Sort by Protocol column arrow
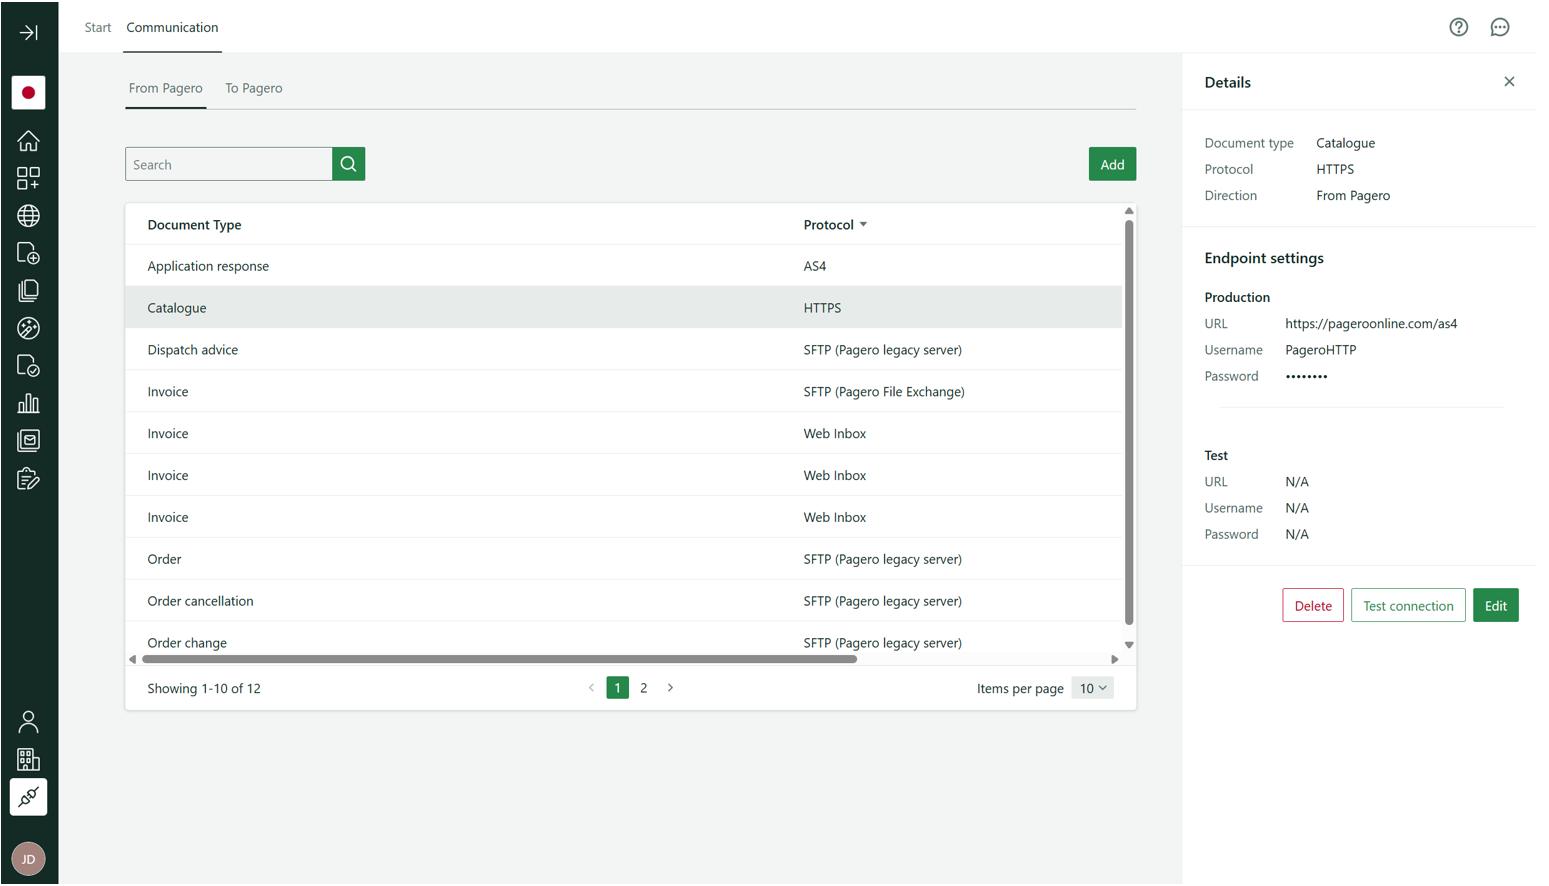This screenshot has width=1549, height=886. [863, 225]
